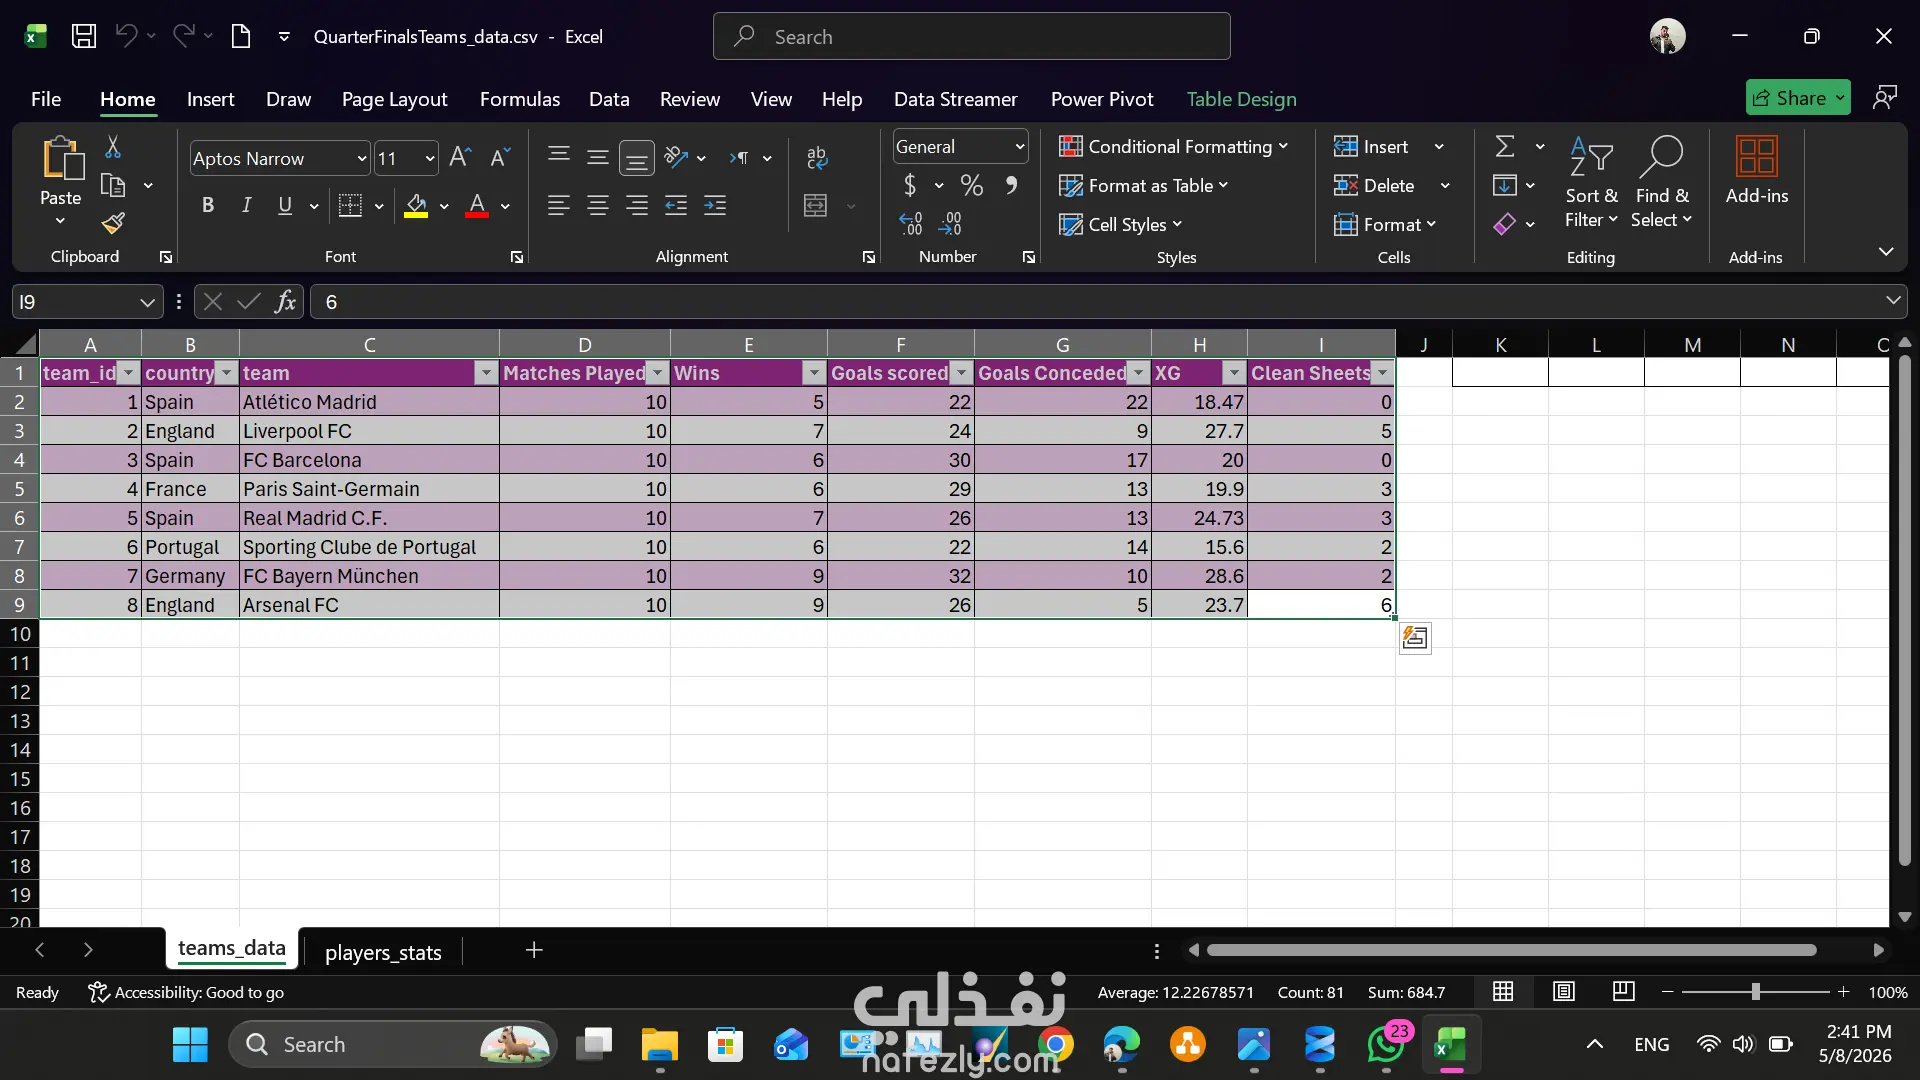The width and height of the screenshot is (1920, 1080).
Task: Click the Orientation text angle icon
Action: (x=676, y=158)
